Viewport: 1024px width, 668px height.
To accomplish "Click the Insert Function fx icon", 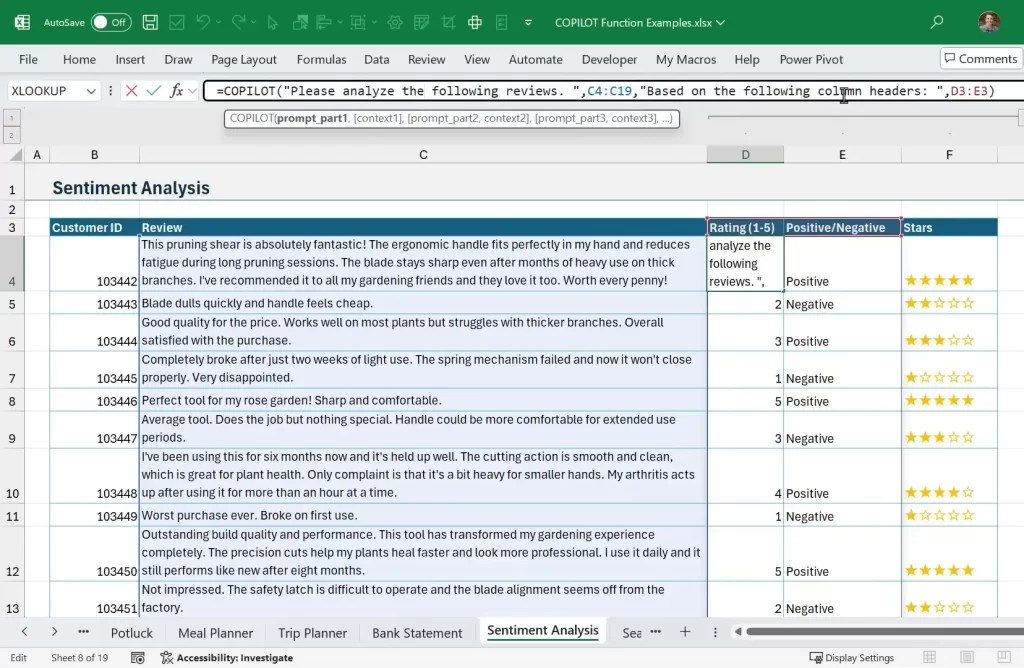I will 176,91.
